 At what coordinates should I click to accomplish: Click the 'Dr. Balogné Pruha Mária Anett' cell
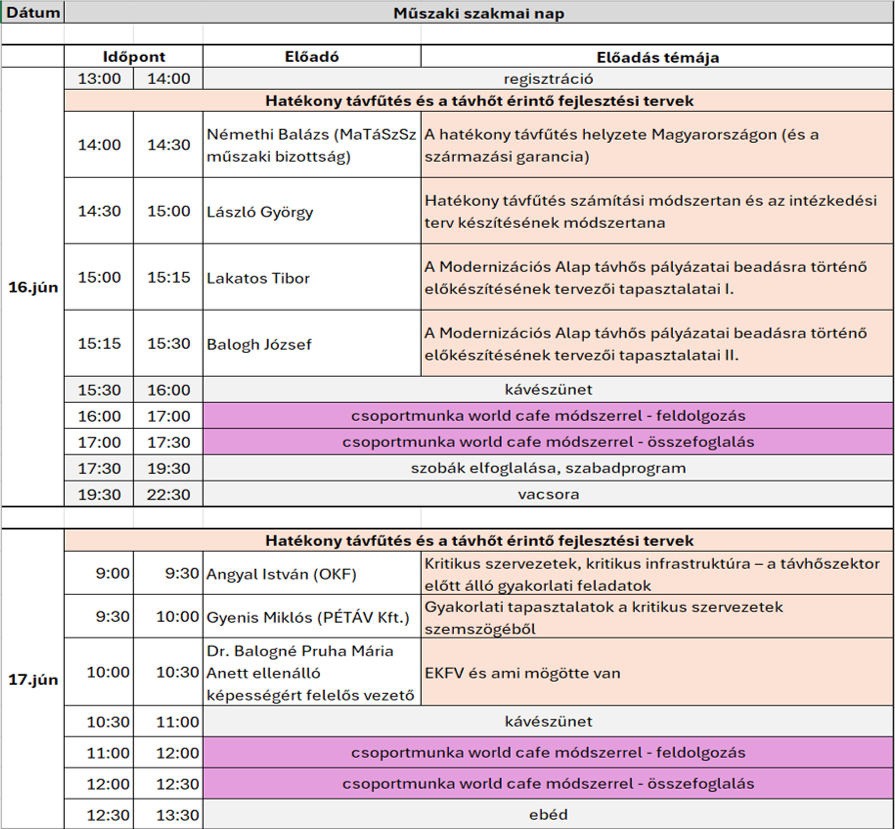pos(312,672)
